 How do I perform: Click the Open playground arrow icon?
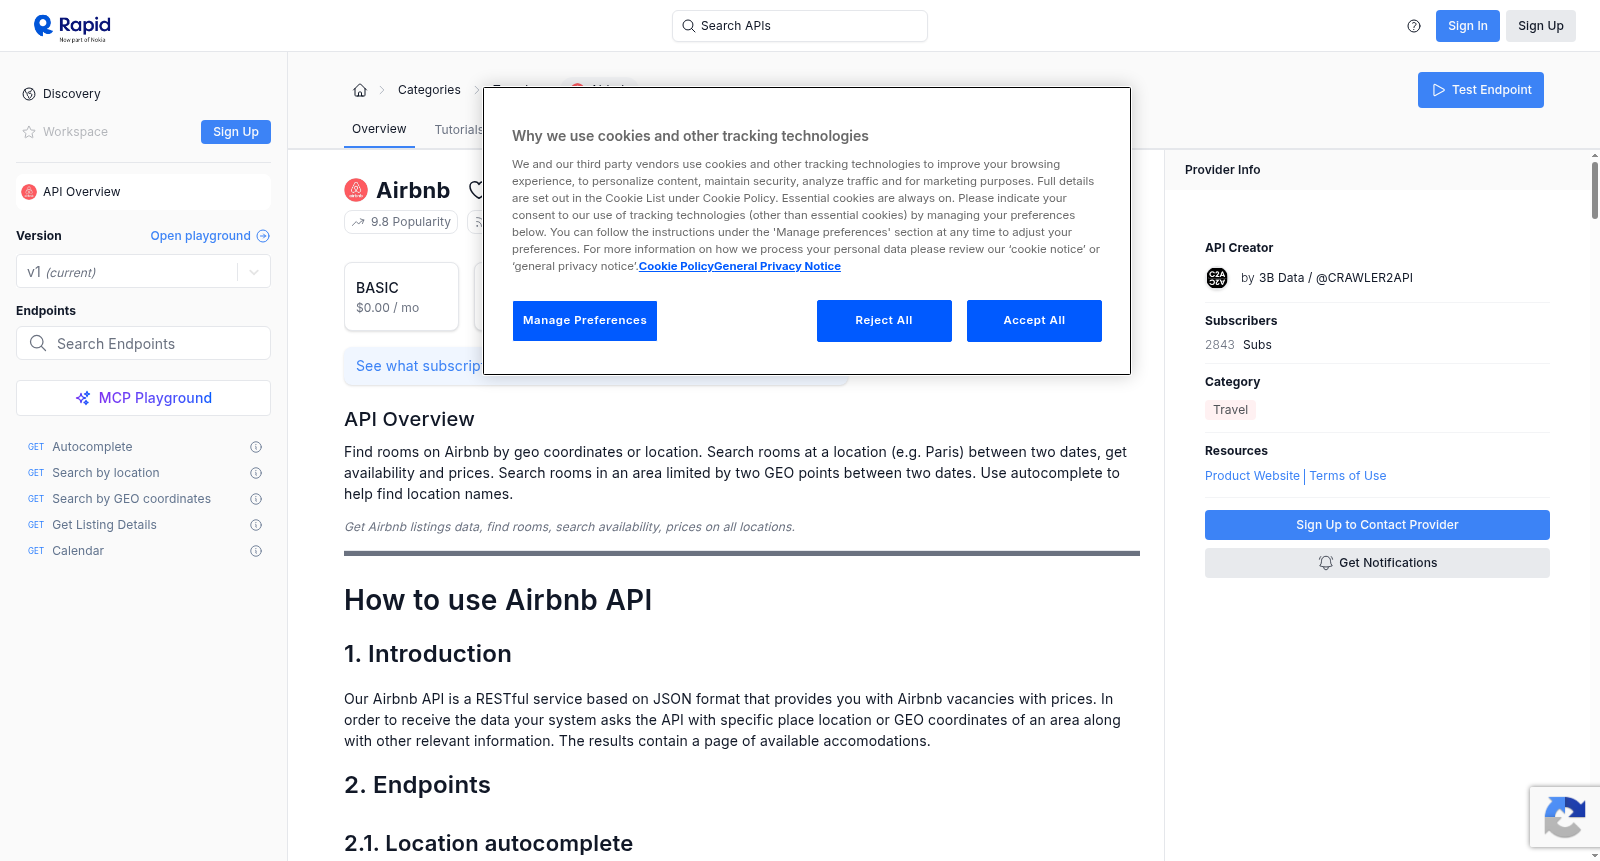(x=263, y=236)
